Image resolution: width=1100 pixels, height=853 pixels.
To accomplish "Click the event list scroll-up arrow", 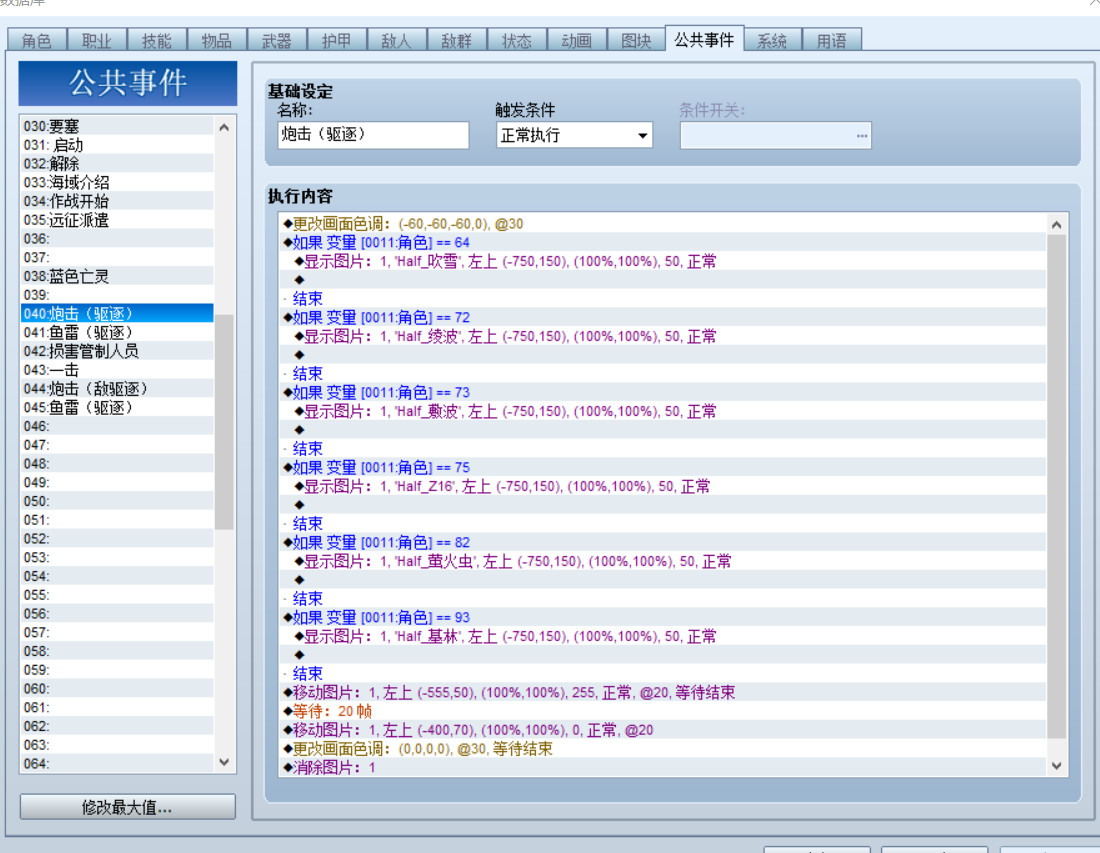I will (224, 127).
